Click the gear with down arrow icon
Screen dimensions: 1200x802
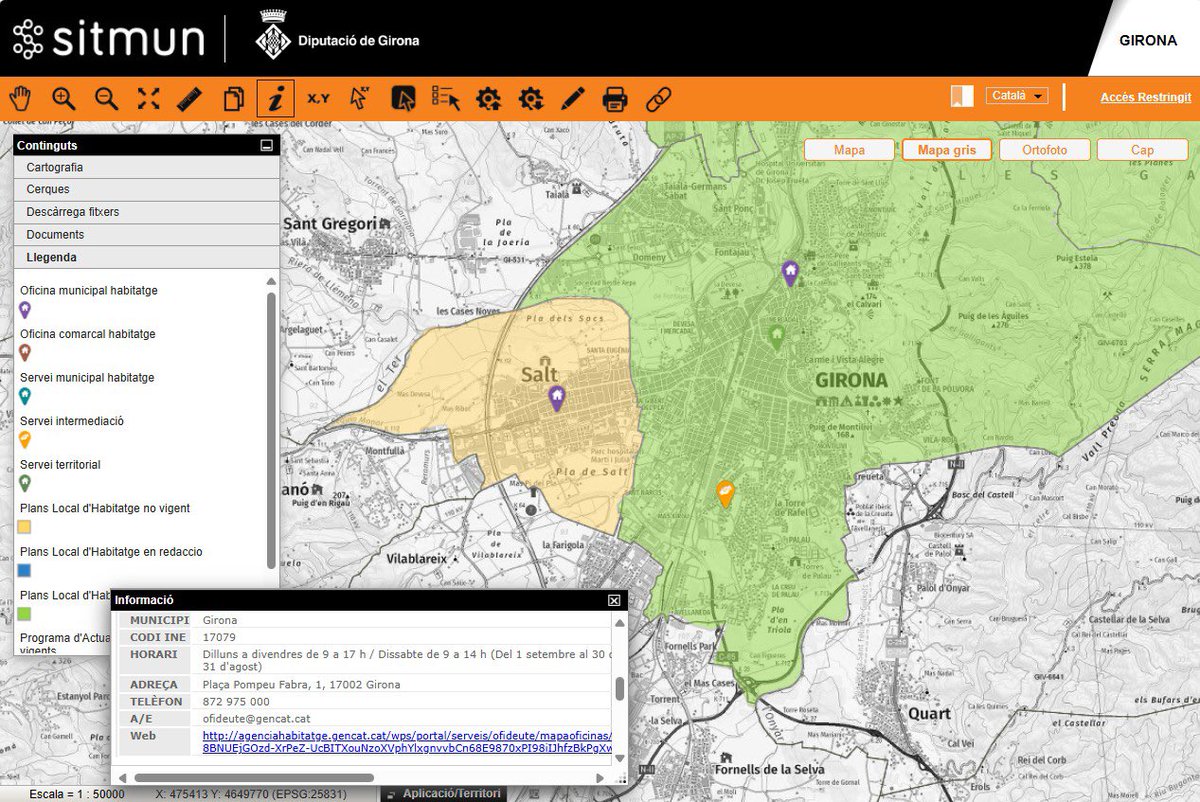coord(530,98)
